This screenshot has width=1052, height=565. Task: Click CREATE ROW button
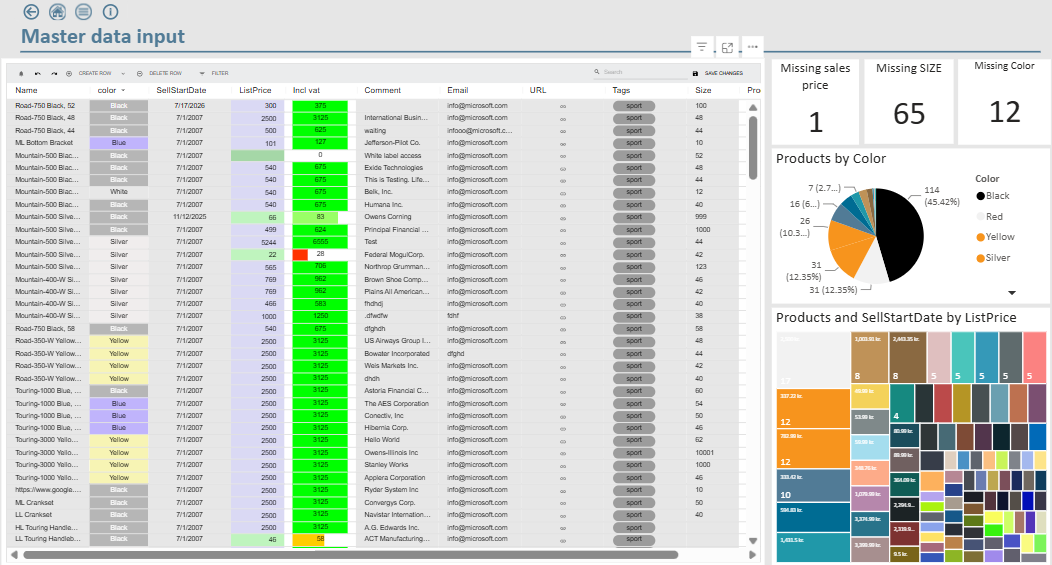[95, 73]
